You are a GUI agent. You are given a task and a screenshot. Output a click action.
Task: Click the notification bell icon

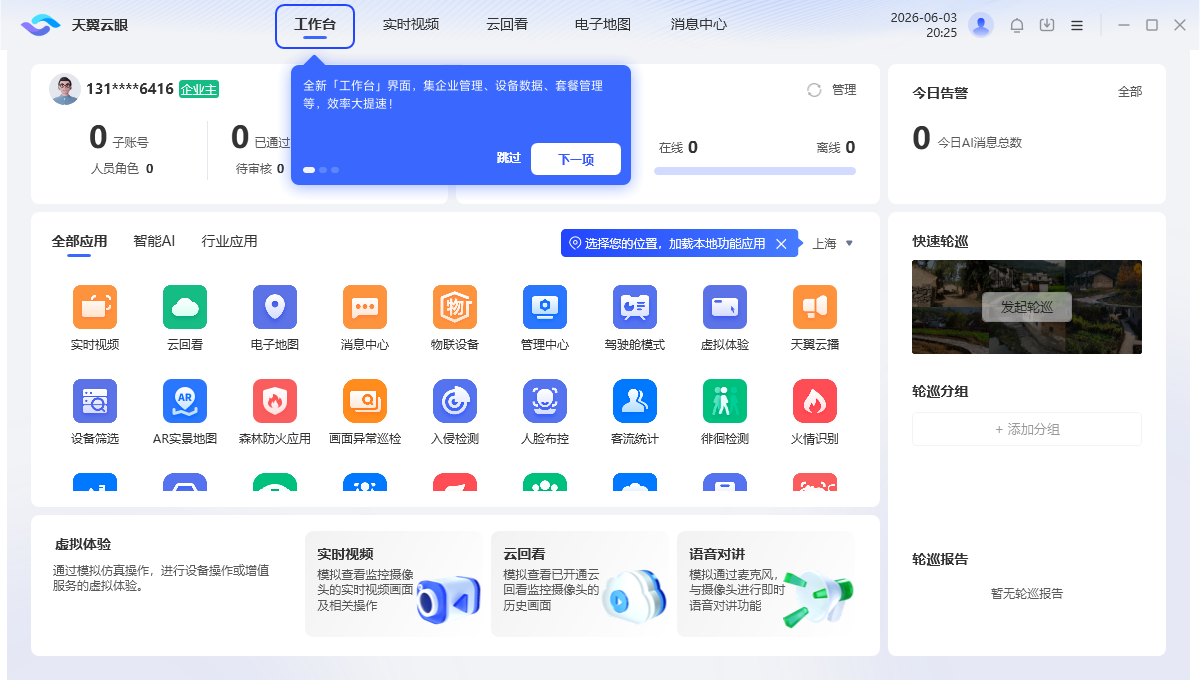point(1017,25)
